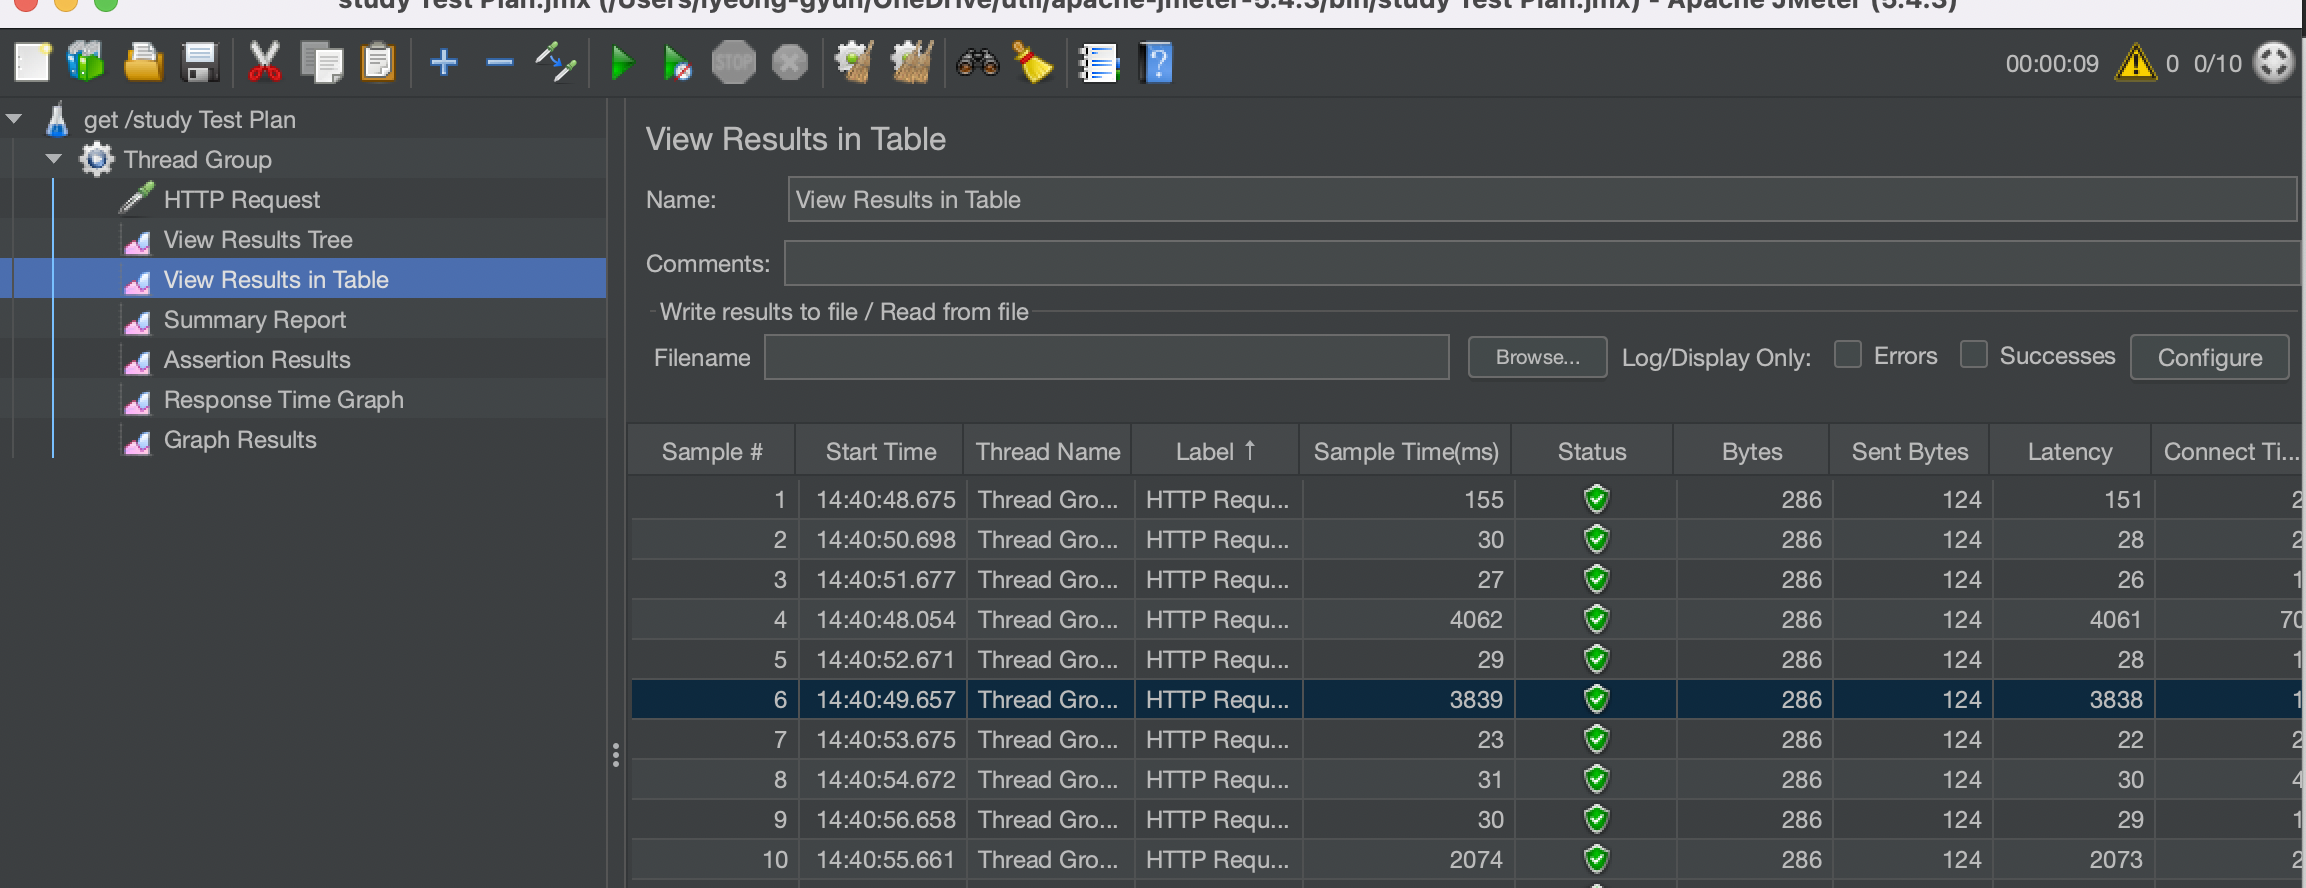Click the Search binoculars icon
Screen dimensions: 2306x888
tap(977, 64)
